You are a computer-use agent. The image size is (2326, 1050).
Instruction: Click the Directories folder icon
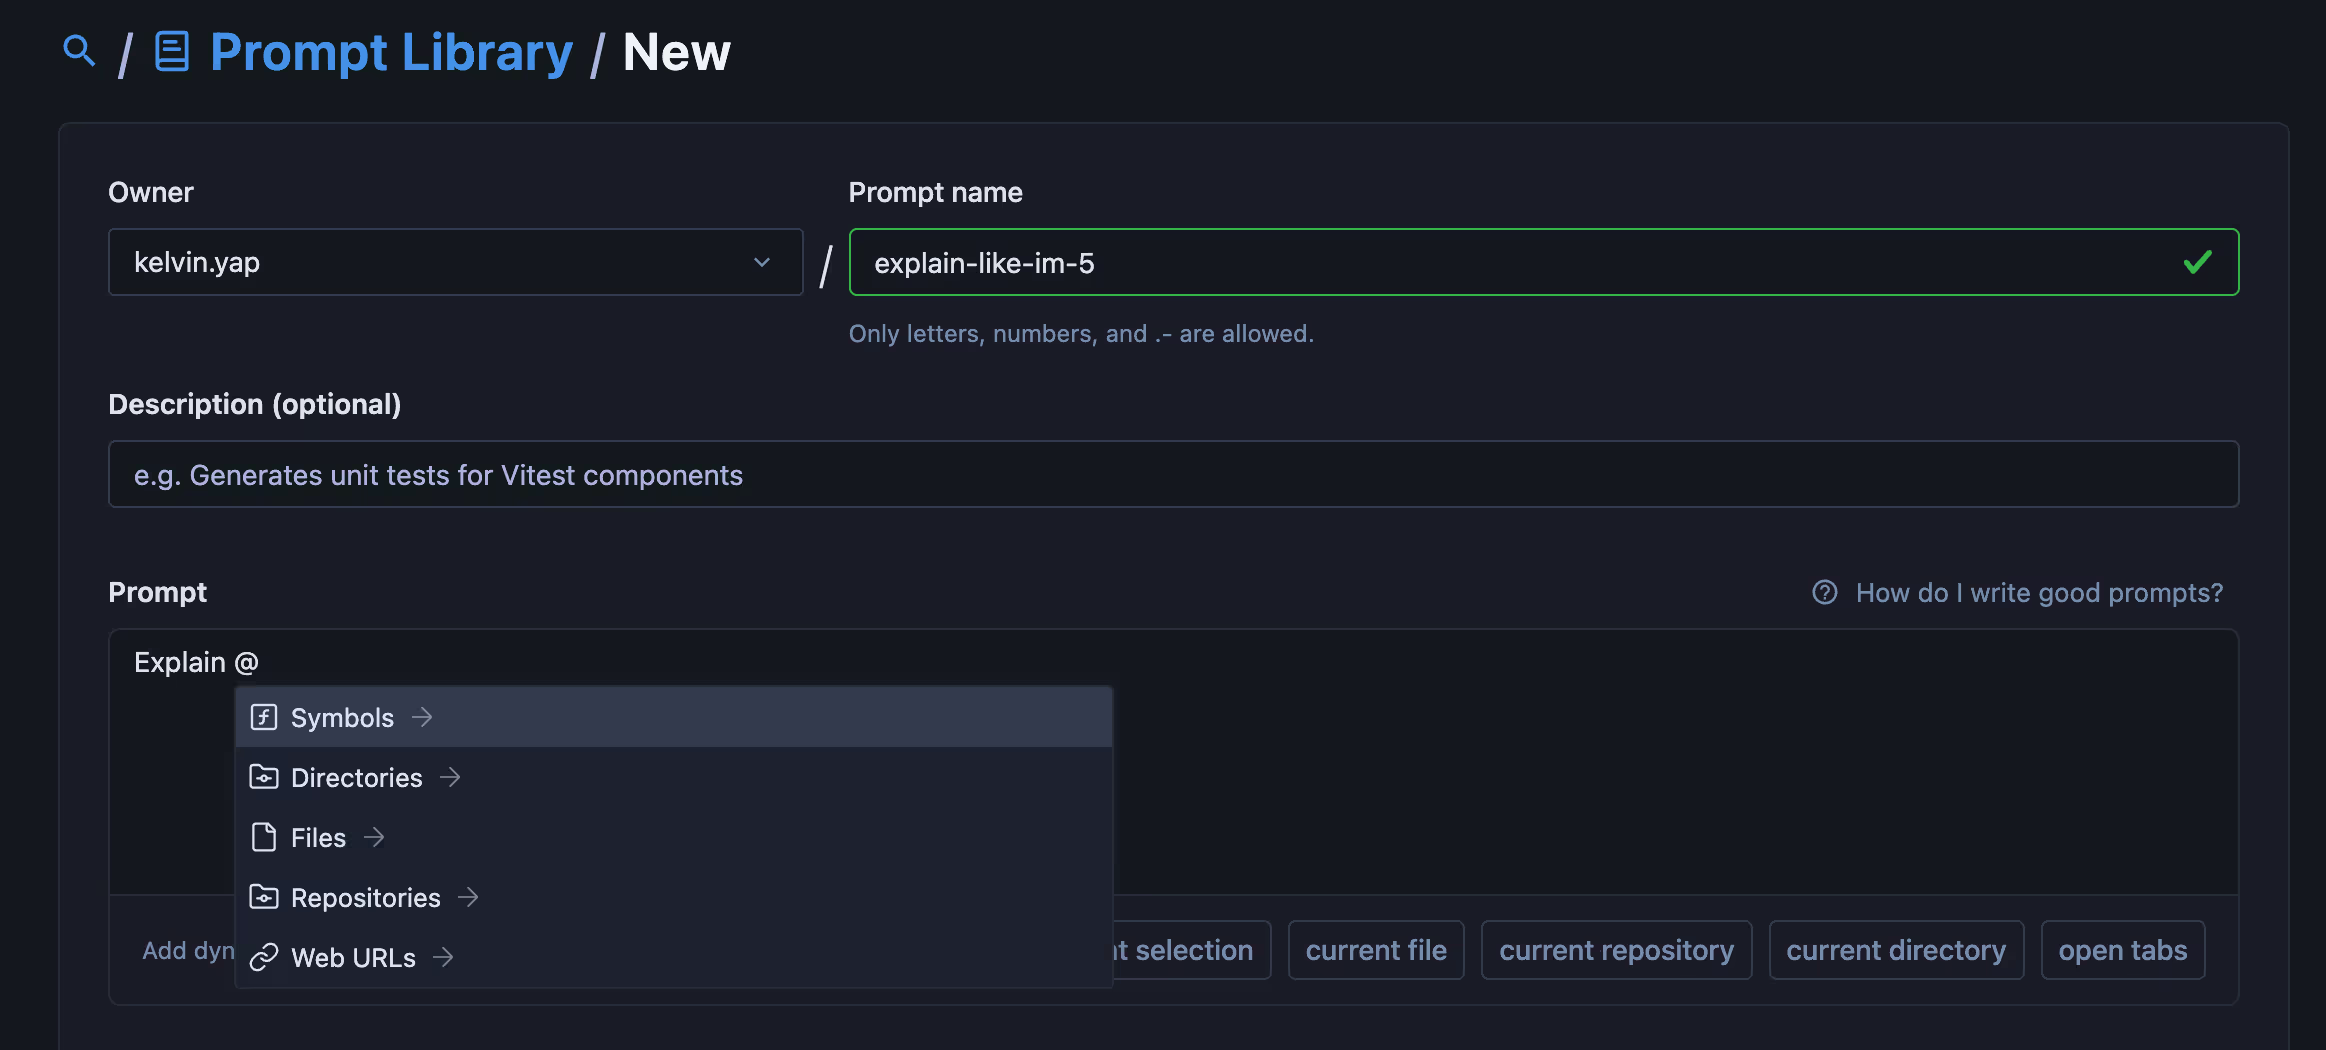pos(263,777)
